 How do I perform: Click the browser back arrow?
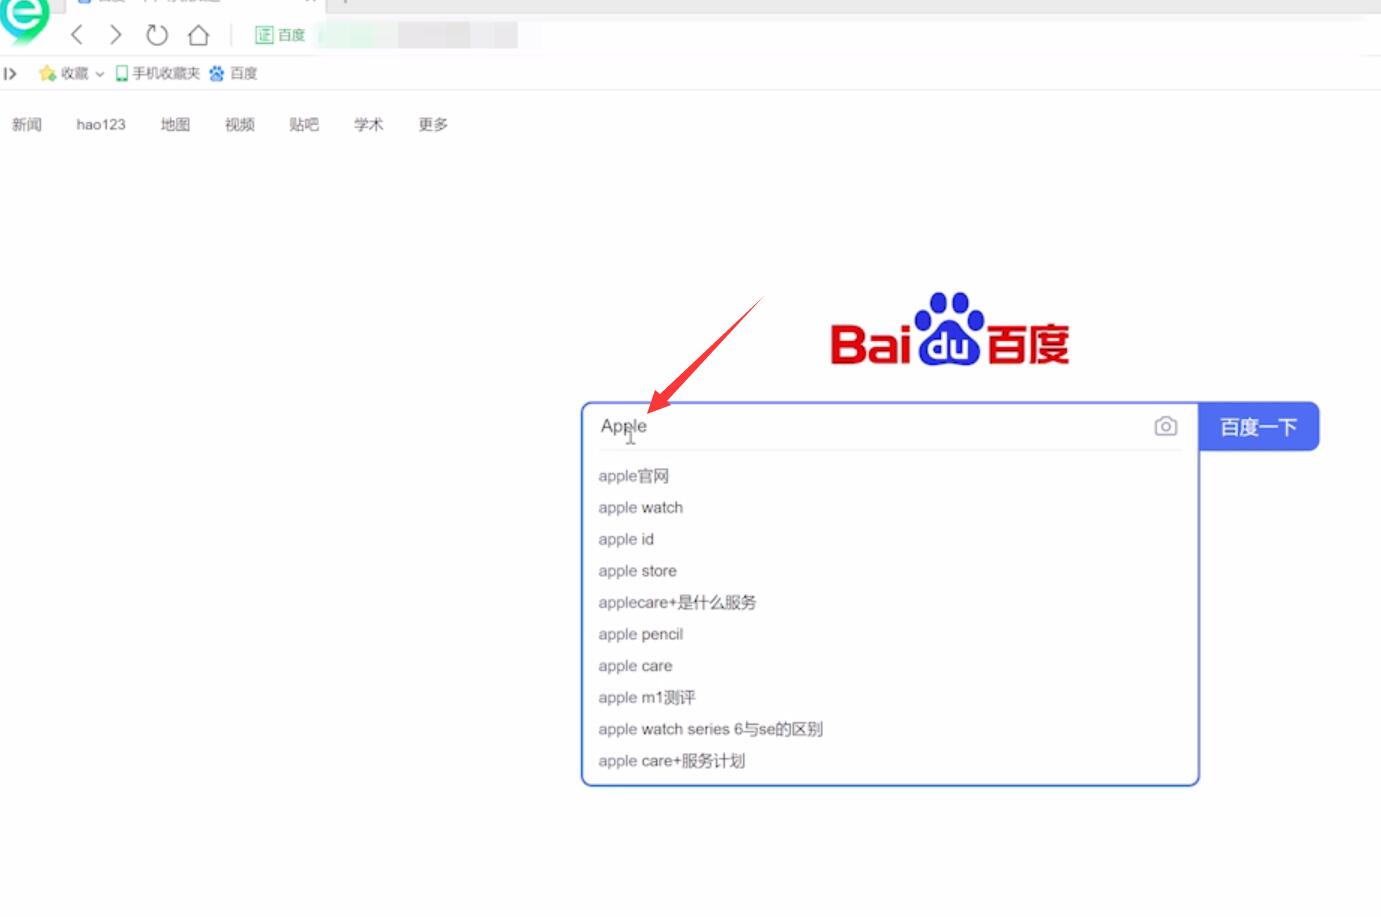[77, 35]
